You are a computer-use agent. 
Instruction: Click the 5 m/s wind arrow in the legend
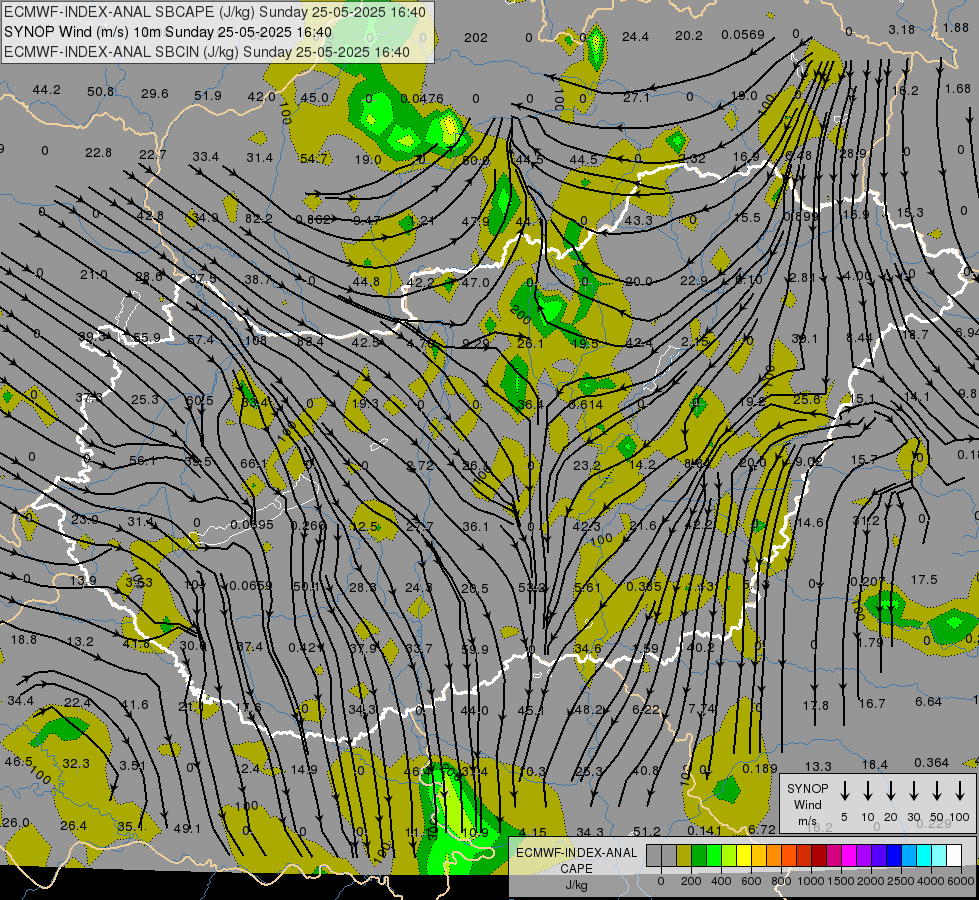pyautogui.click(x=844, y=790)
